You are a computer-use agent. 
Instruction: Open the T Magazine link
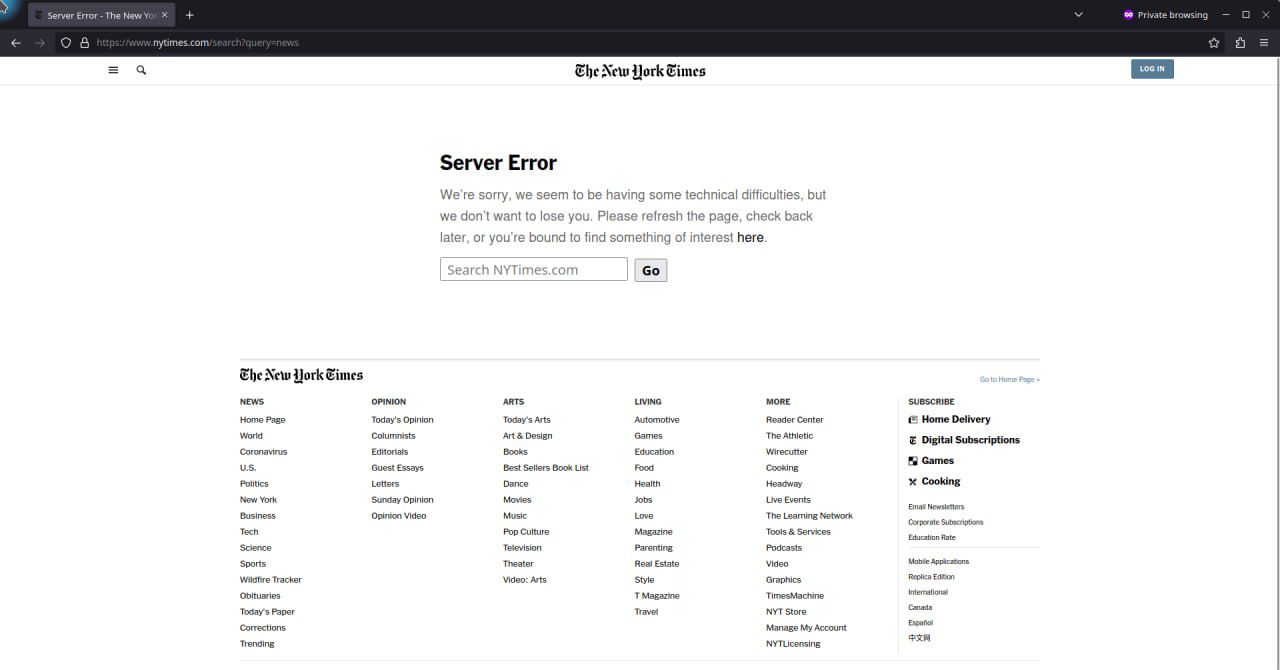(x=657, y=596)
